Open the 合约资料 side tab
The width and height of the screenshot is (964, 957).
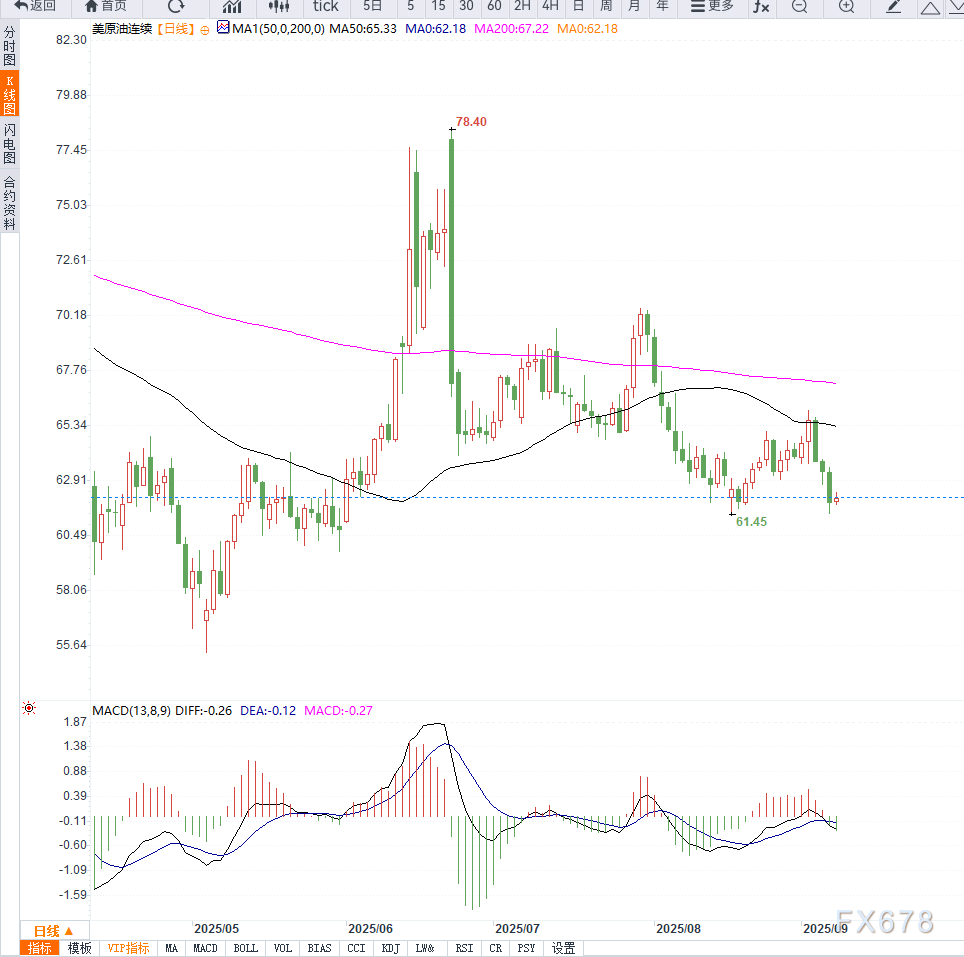tap(10, 203)
